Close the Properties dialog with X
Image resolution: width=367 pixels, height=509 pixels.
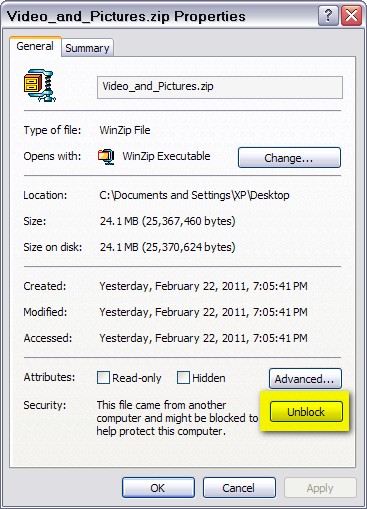tap(351, 16)
